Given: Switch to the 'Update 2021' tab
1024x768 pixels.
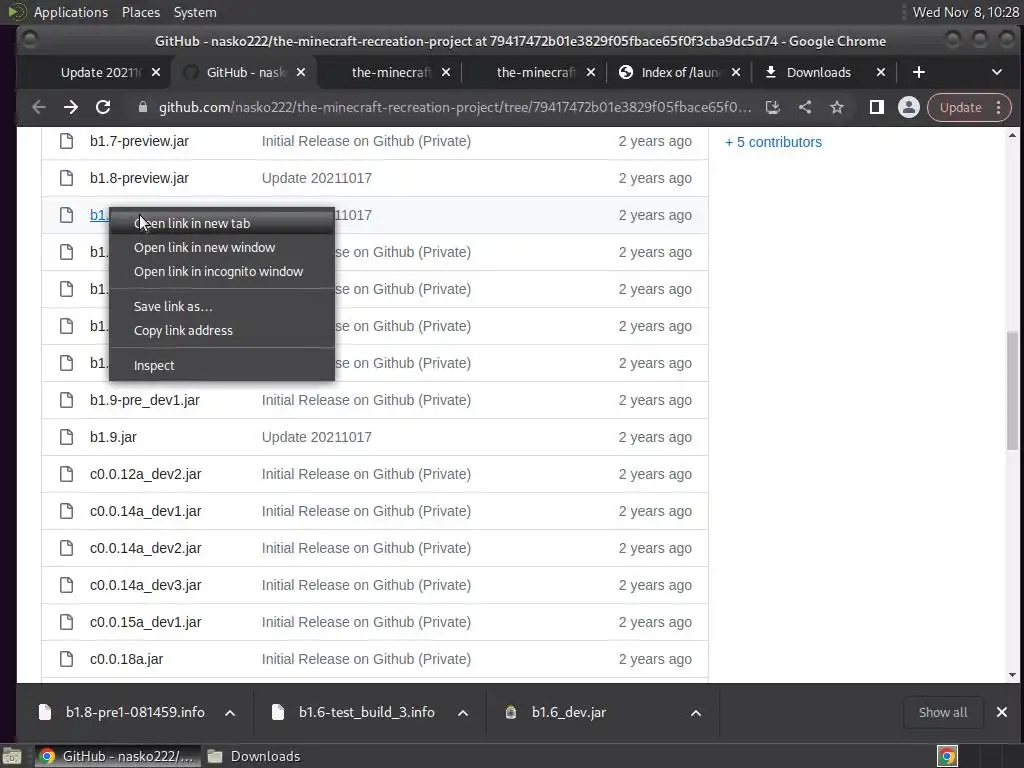Looking at the screenshot, I should pyautogui.click(x=98, y=72).
